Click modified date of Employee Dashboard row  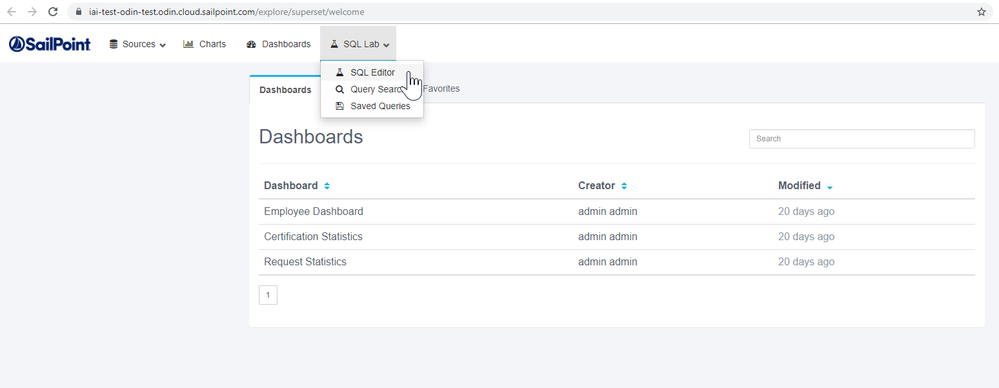806,212
